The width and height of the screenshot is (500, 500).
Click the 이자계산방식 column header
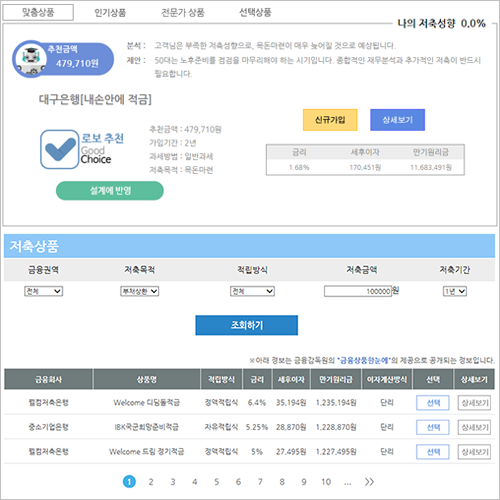click(x=387, y=379)
